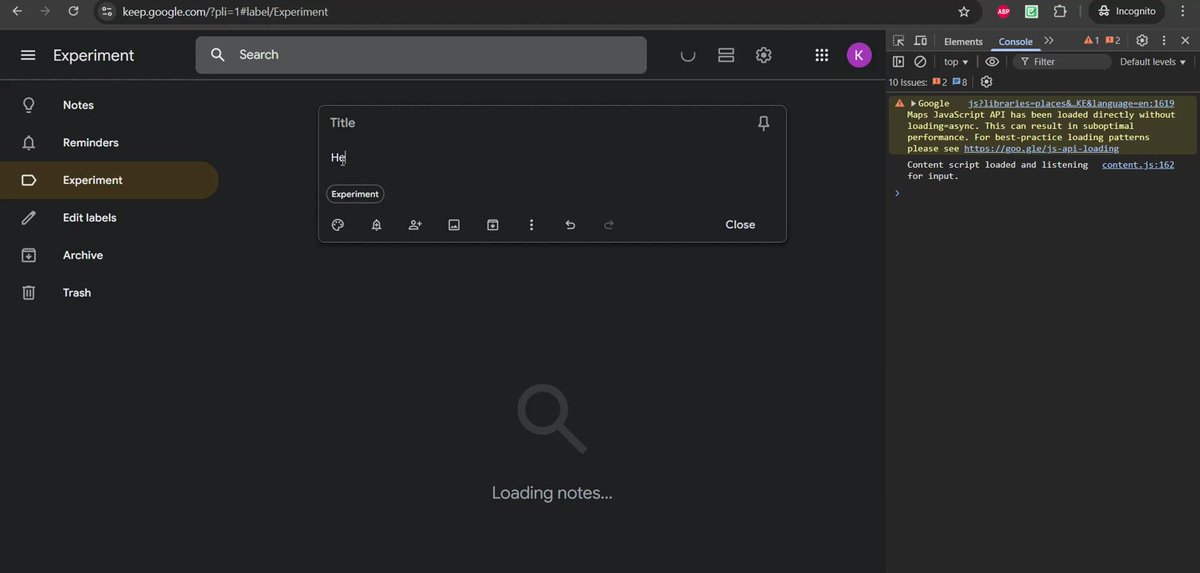Go forward with the browser forward arrow
Screen dimensions: 1200x573
(x=45, y=11)
